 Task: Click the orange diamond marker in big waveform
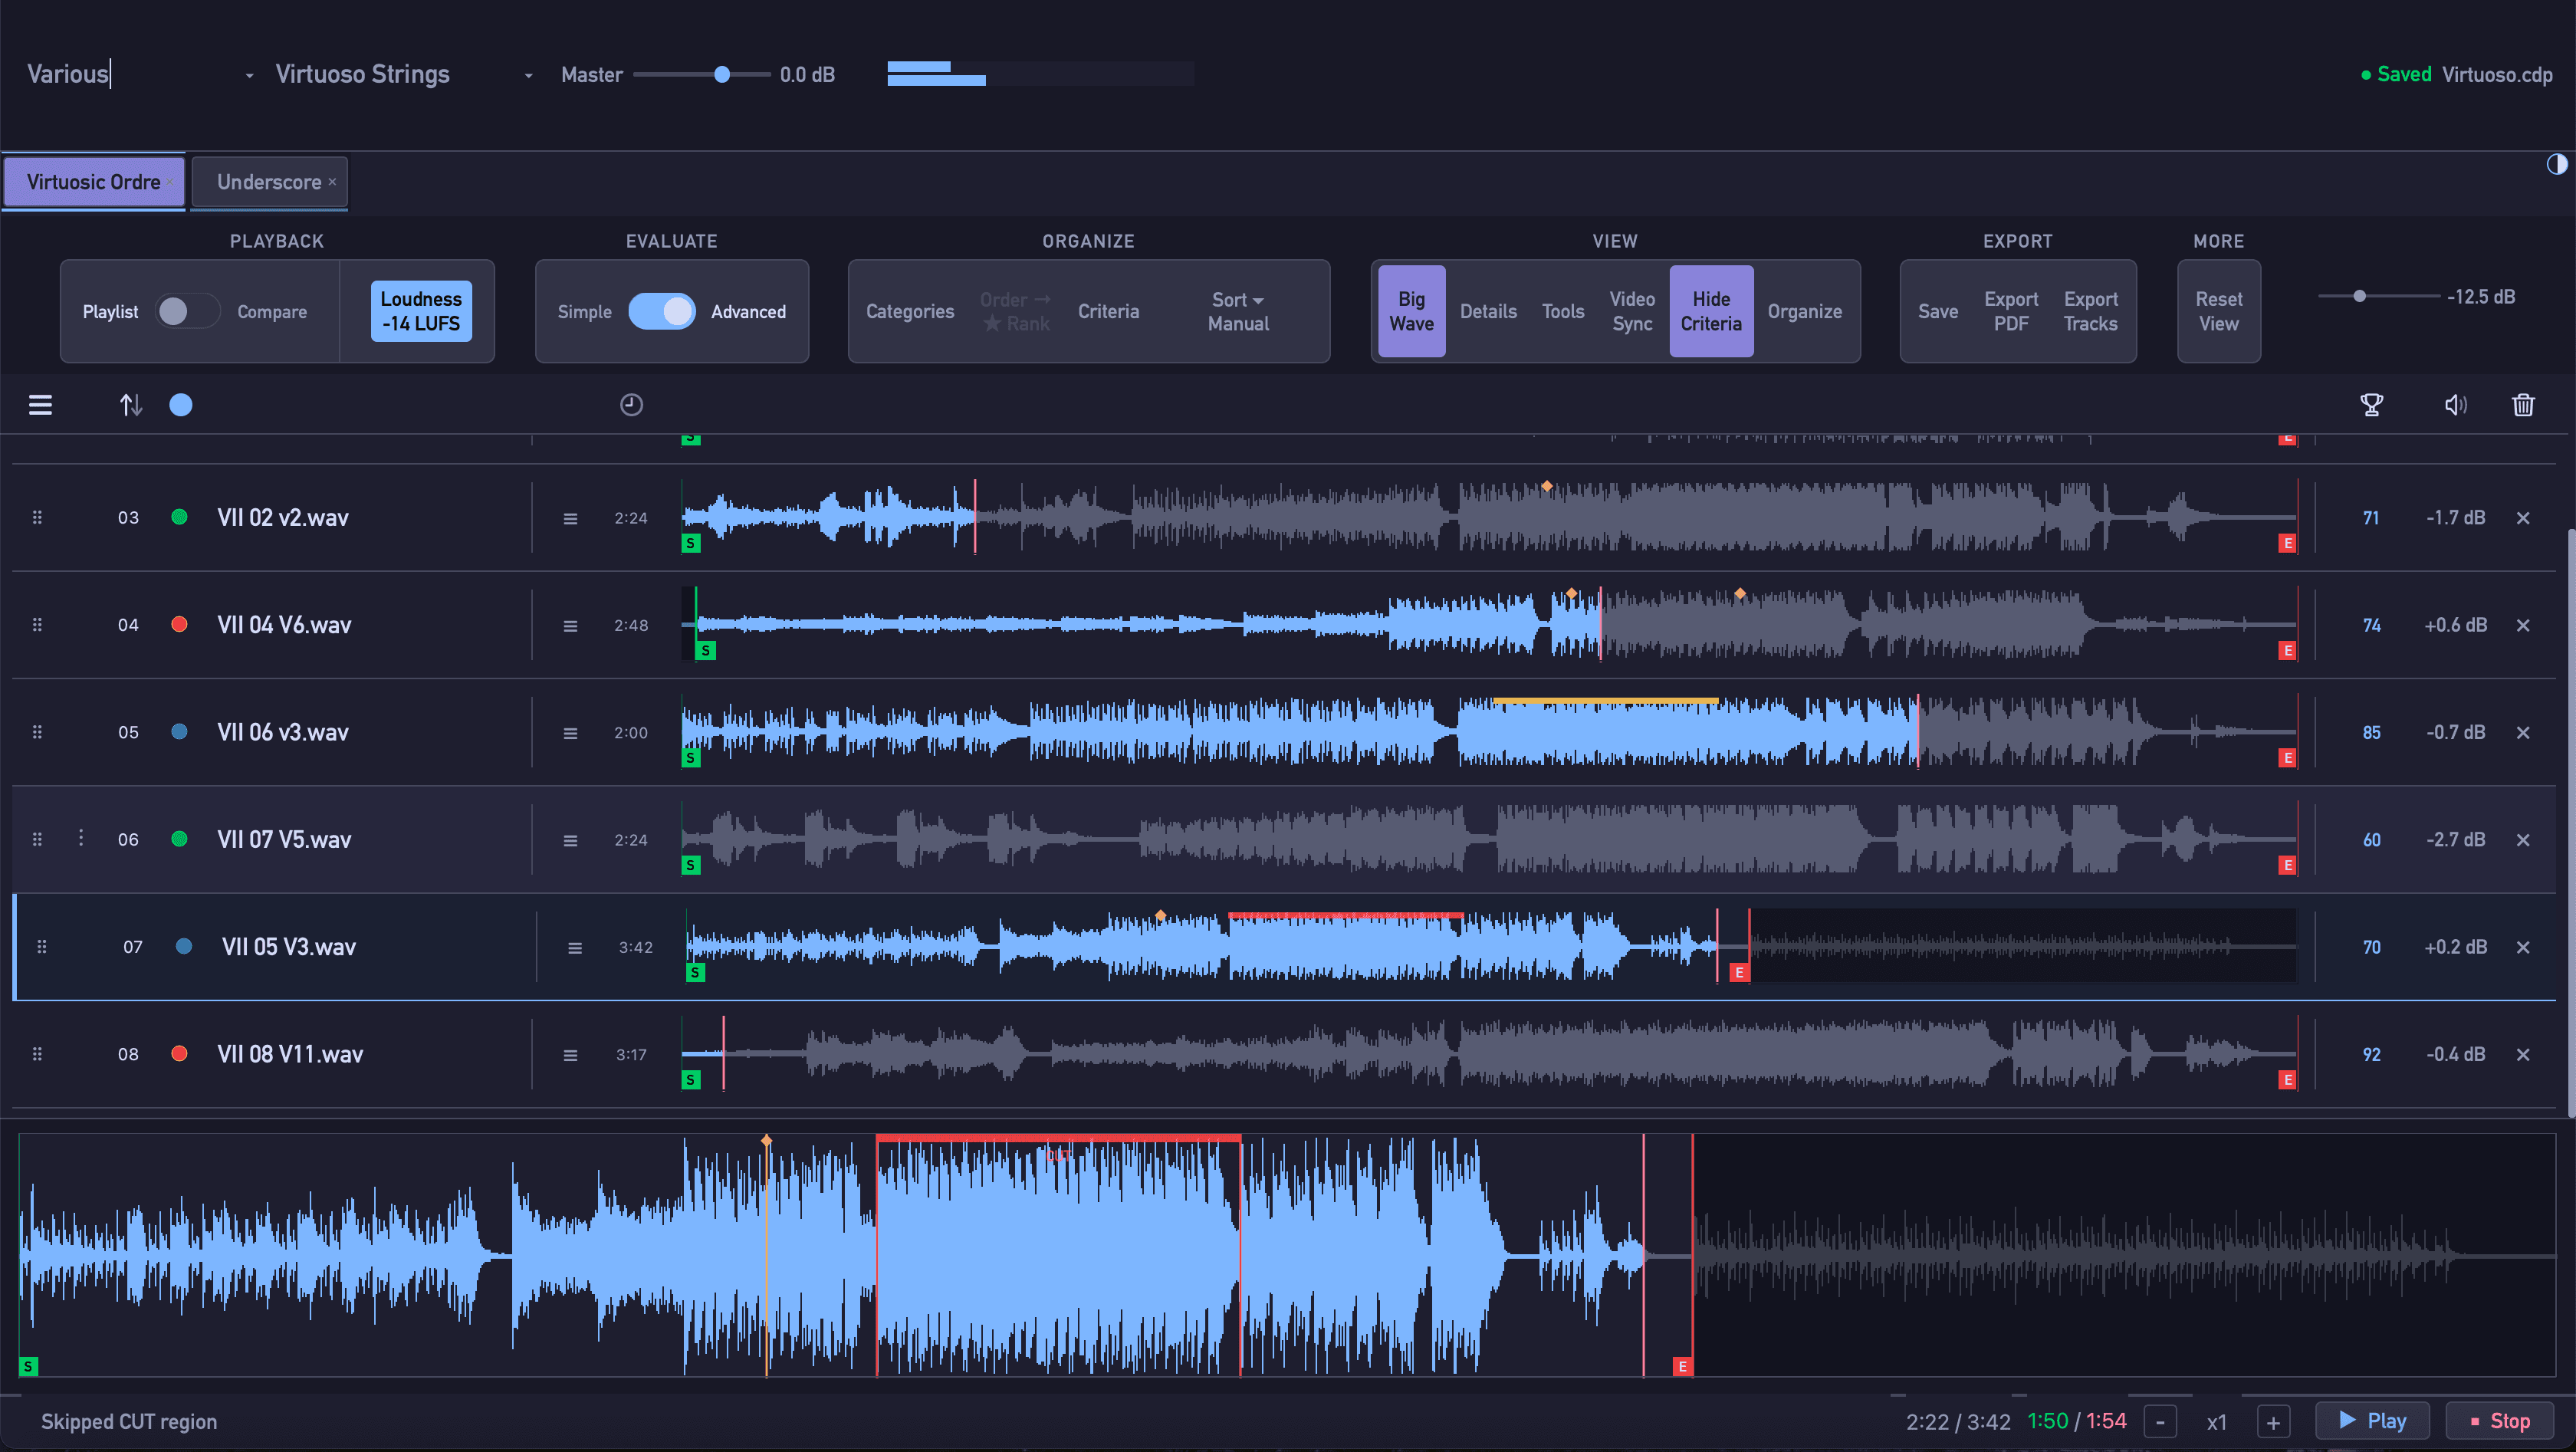(x=766, y=1140)
